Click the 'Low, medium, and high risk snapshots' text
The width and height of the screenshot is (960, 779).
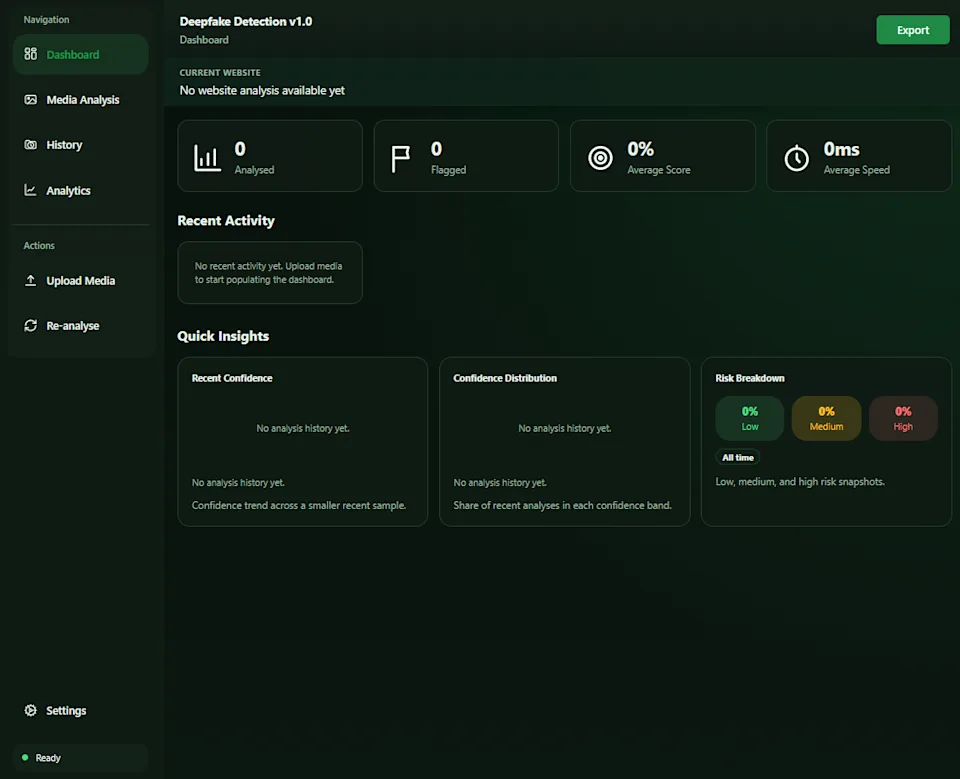click(x=800, y=482)
